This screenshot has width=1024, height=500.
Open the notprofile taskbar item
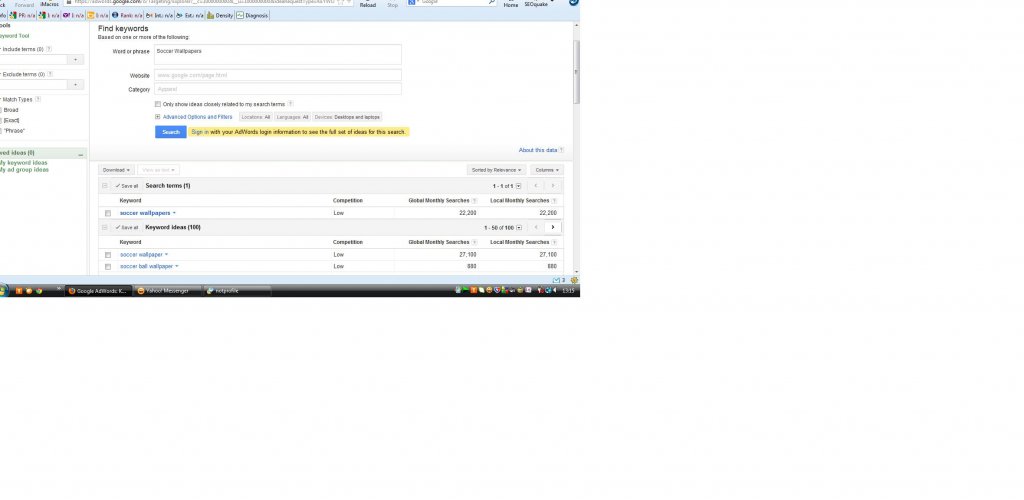pyautogui.click(x=236, y=291)
